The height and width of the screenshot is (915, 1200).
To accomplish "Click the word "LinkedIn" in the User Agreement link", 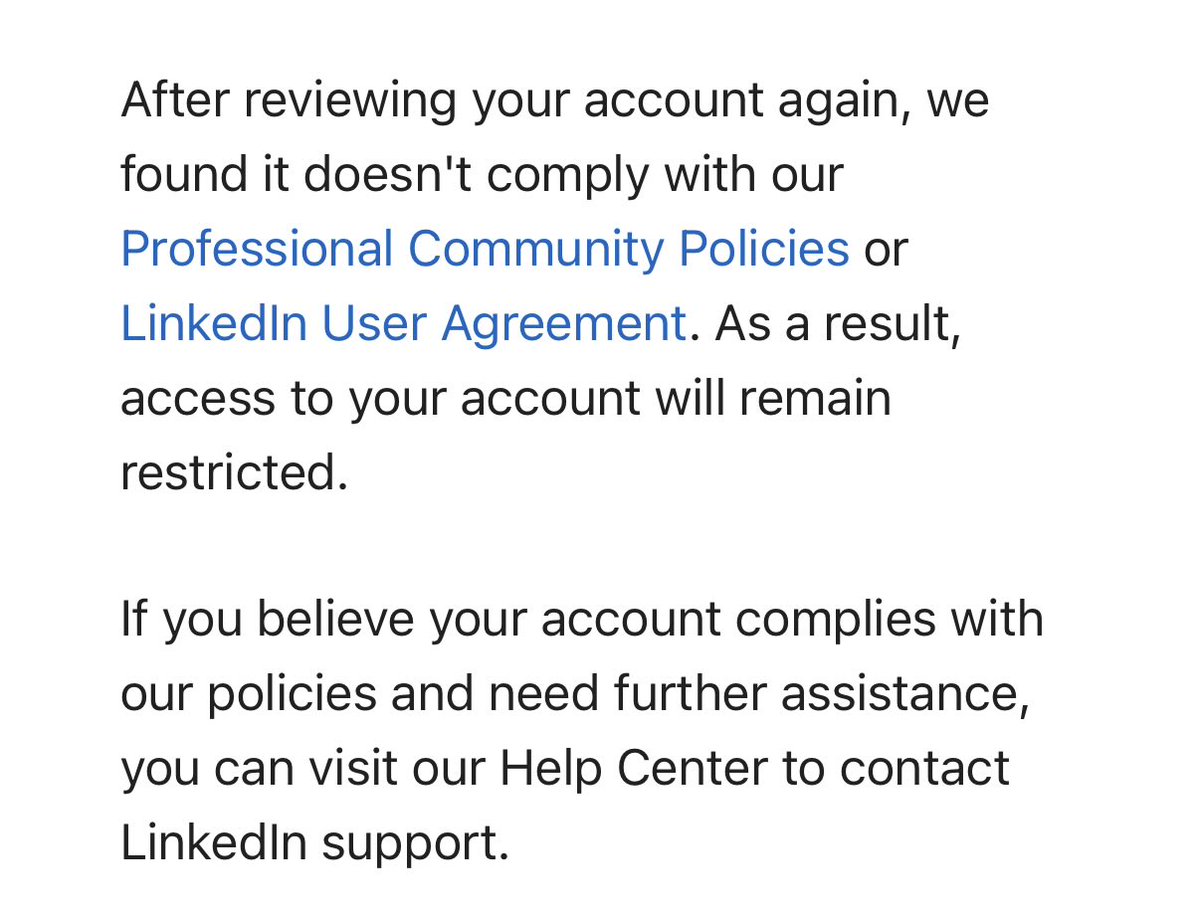I will [x=214, y=324].
